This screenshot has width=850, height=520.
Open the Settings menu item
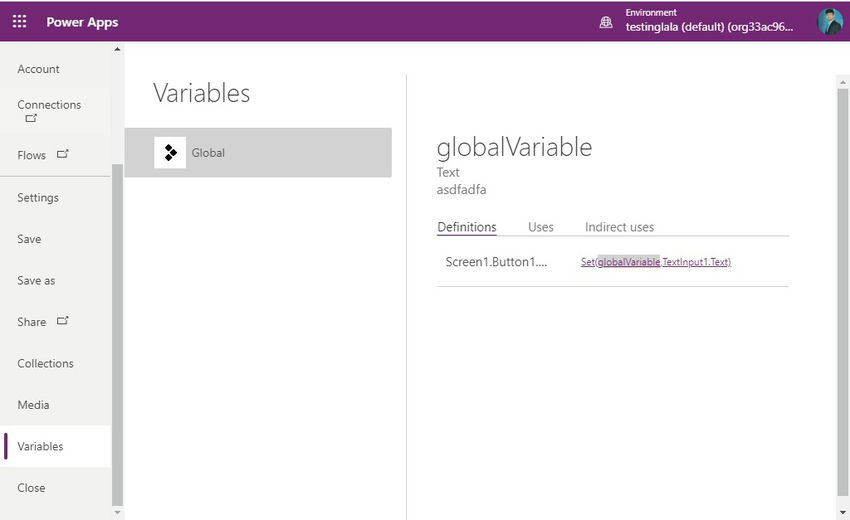(37, 197)
